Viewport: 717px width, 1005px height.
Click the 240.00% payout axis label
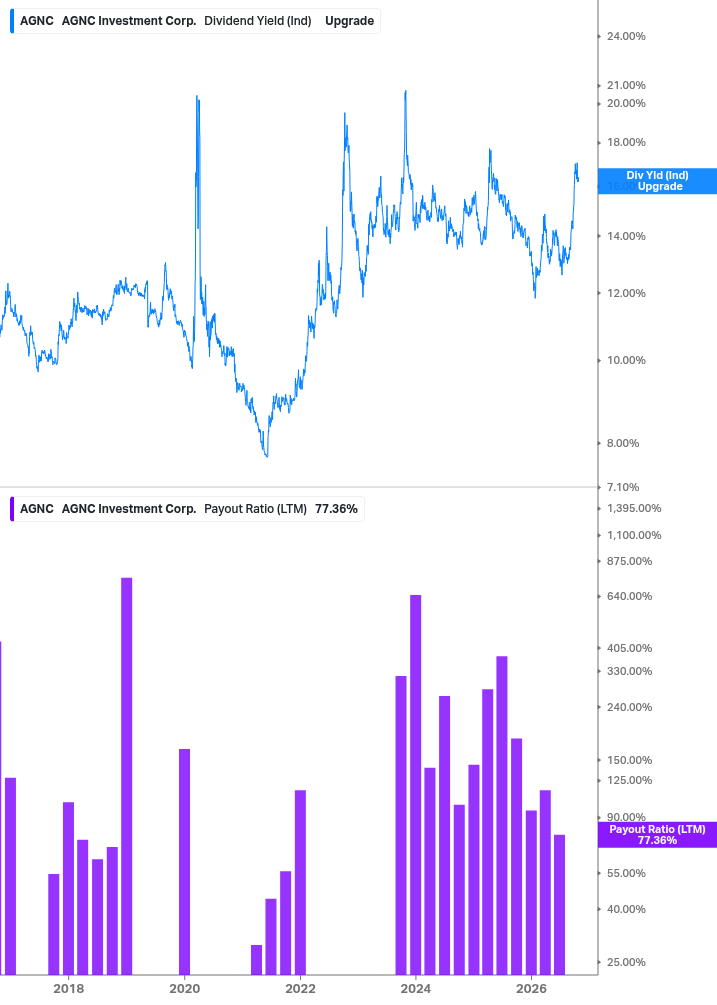pyautogui.click(x=629, y=707)
